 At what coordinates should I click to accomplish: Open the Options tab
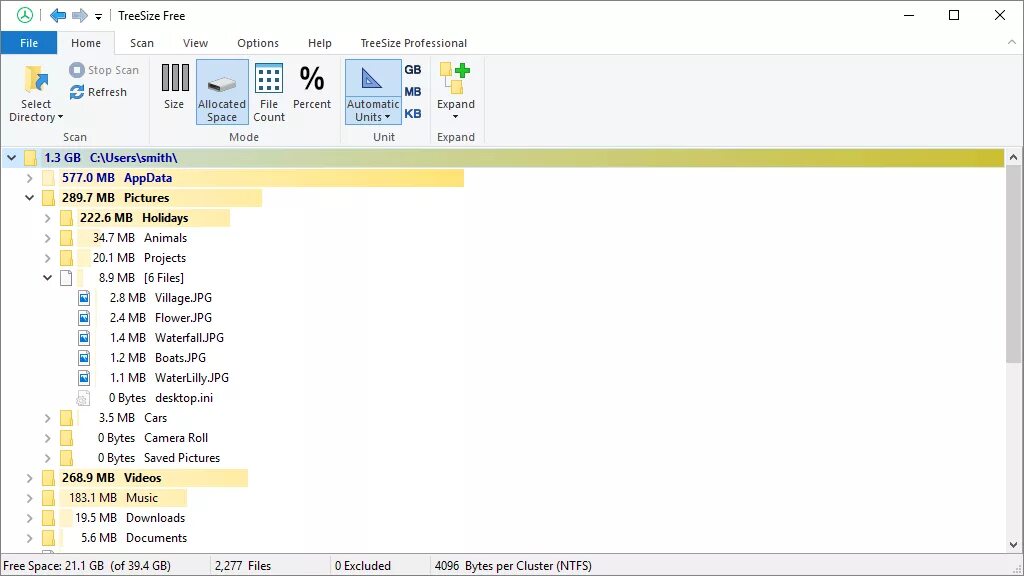[258, 43]
